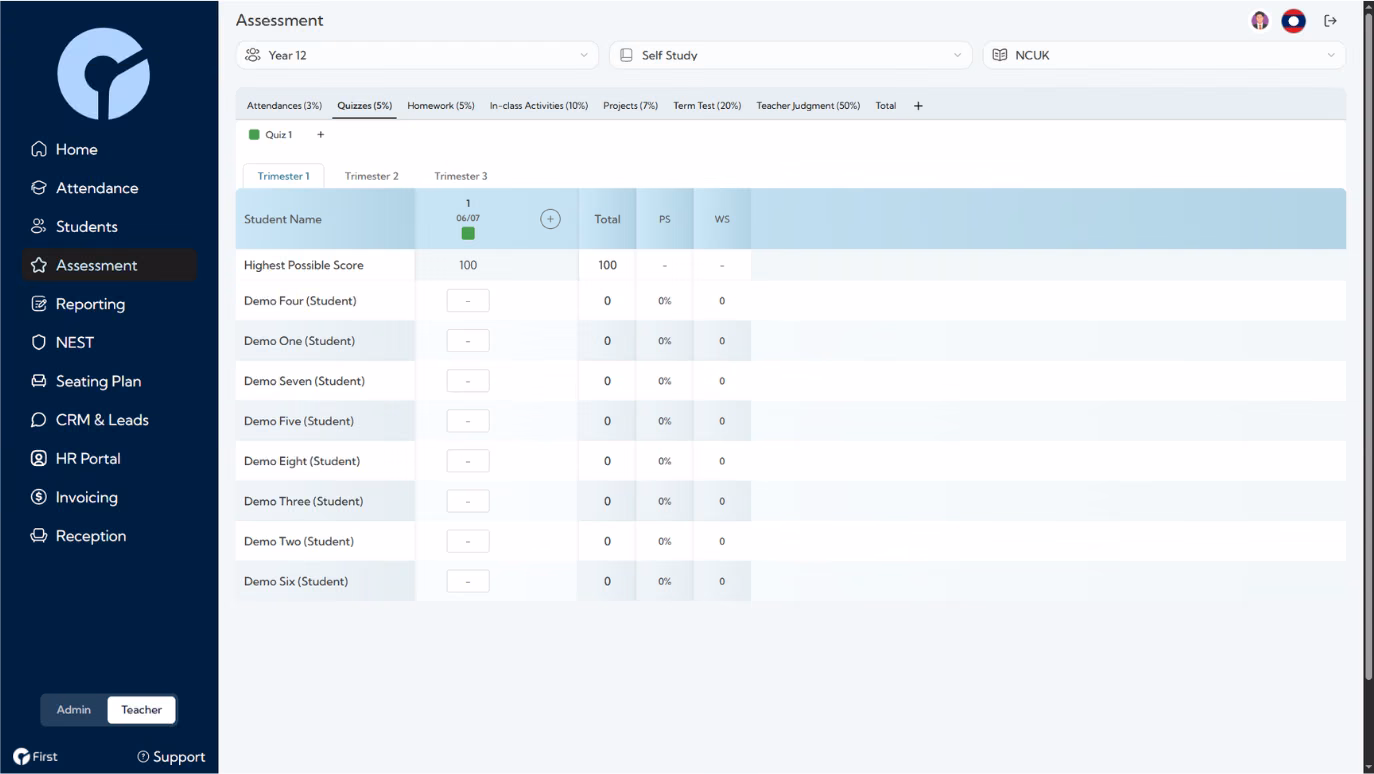Click the Highest Possible Score label
1374x774 pixels.
pyautogui.click(x=304, y=265)
